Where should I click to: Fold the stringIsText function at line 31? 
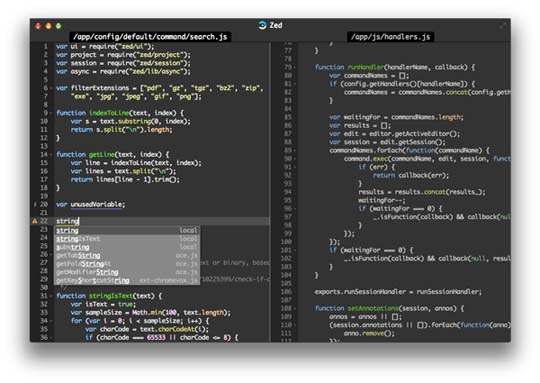[x=51, y=296]
